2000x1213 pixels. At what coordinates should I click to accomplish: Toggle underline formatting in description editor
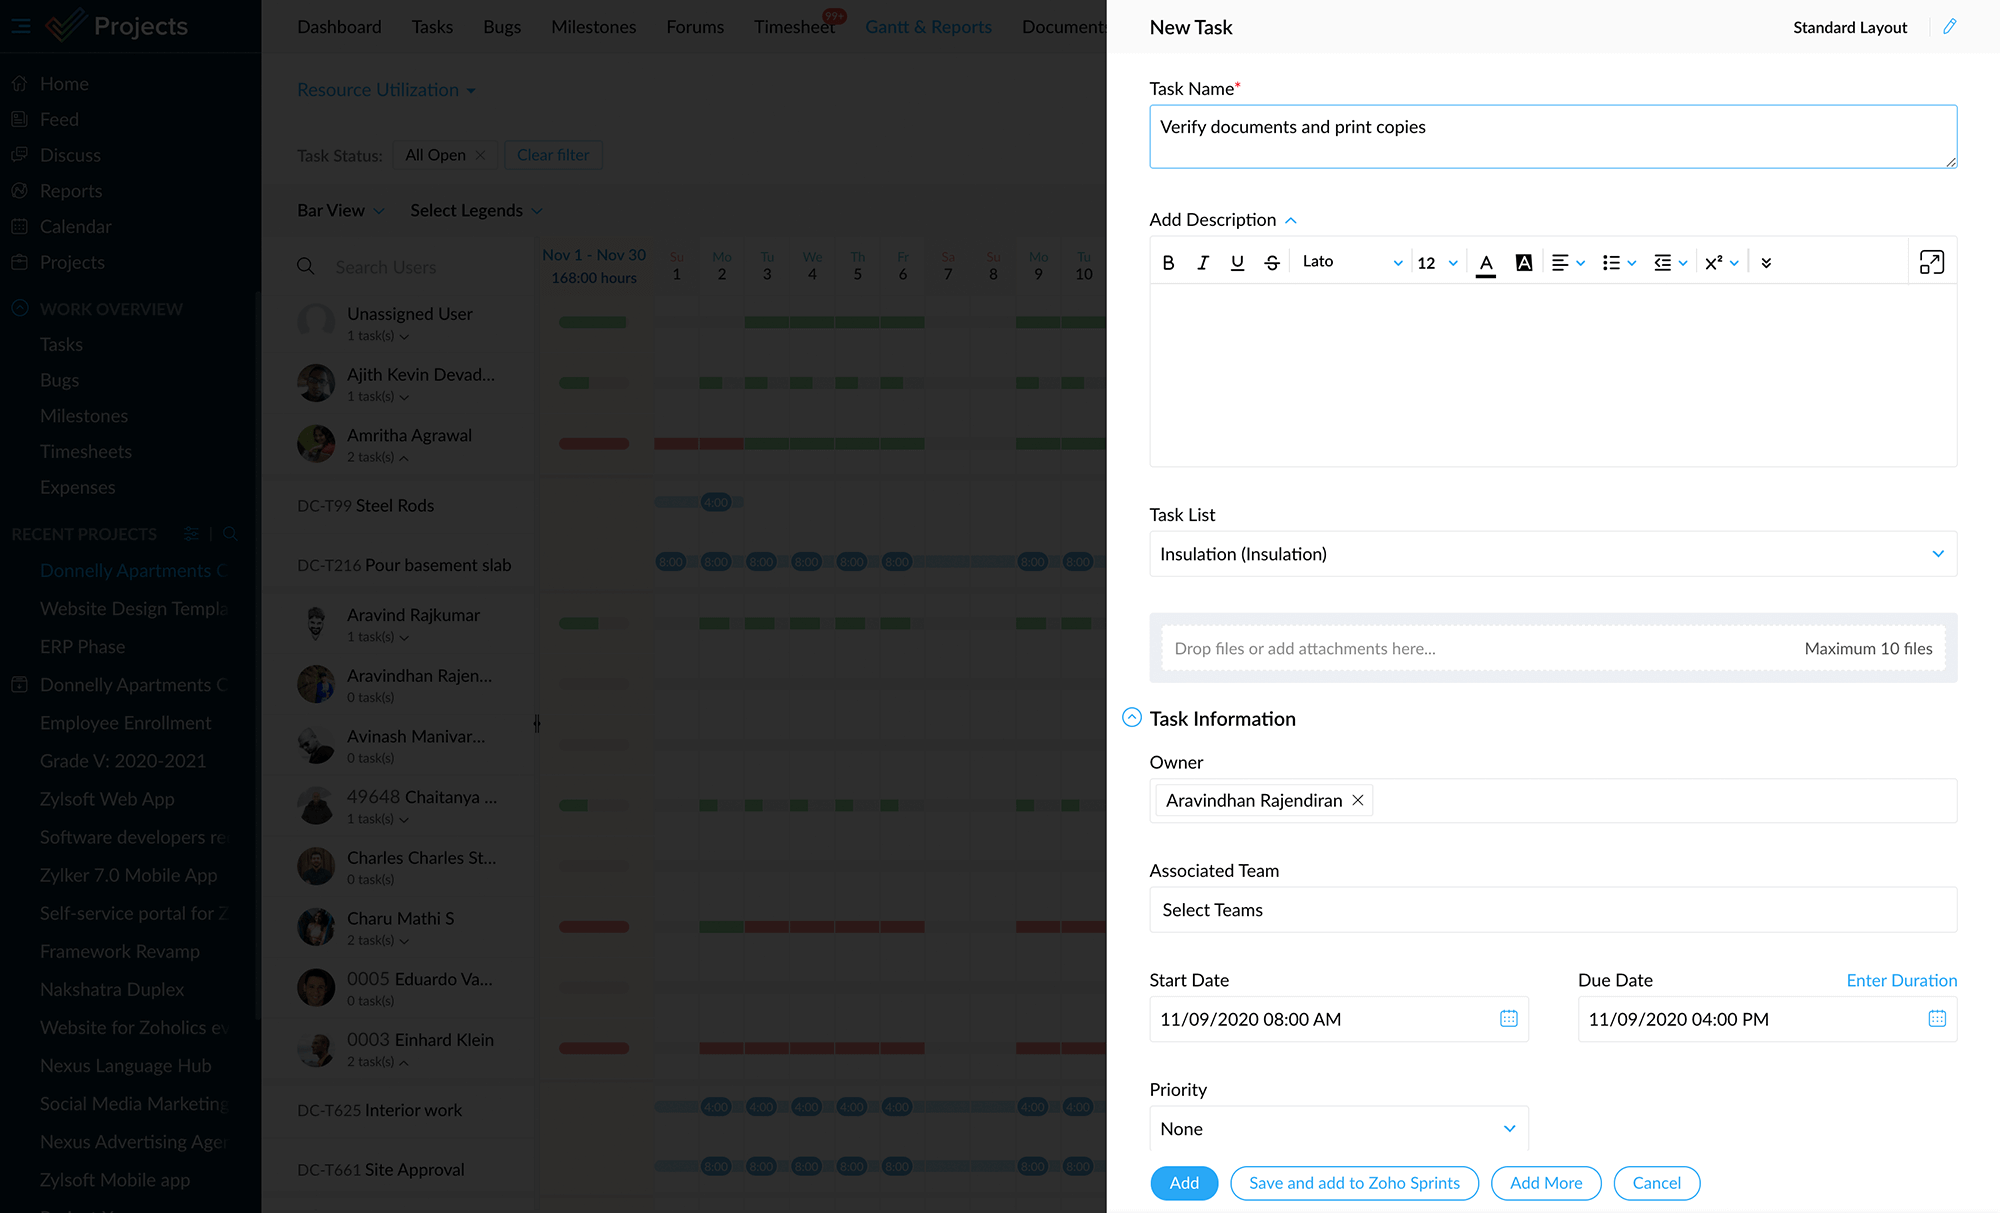pyautogui.click(x=1237, y=262)
